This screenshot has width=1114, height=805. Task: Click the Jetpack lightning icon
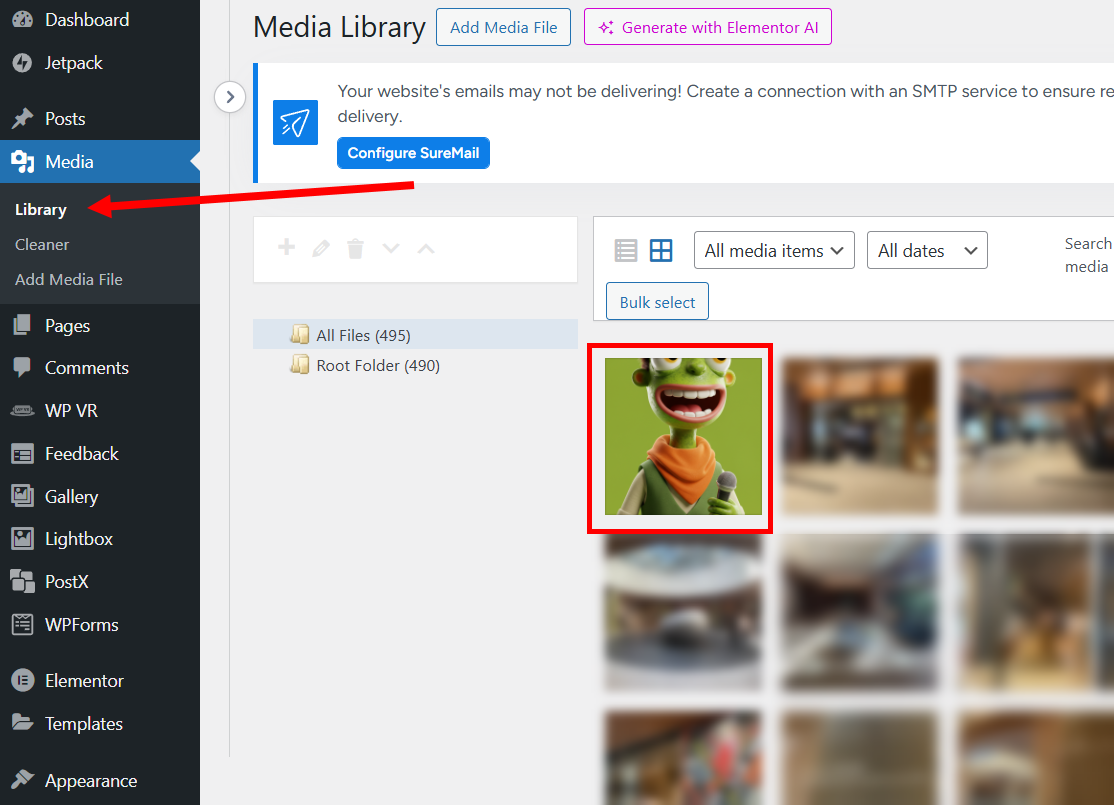coord(22,63)
